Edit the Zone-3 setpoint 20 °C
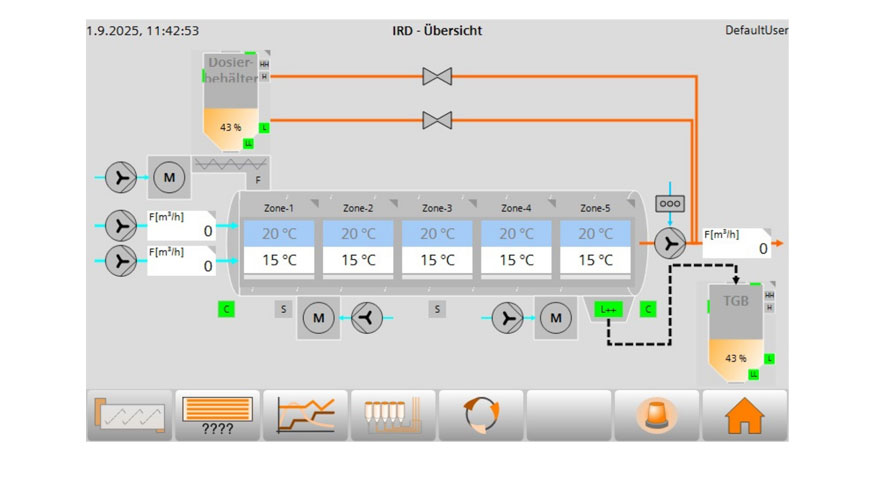 point(437,233)
